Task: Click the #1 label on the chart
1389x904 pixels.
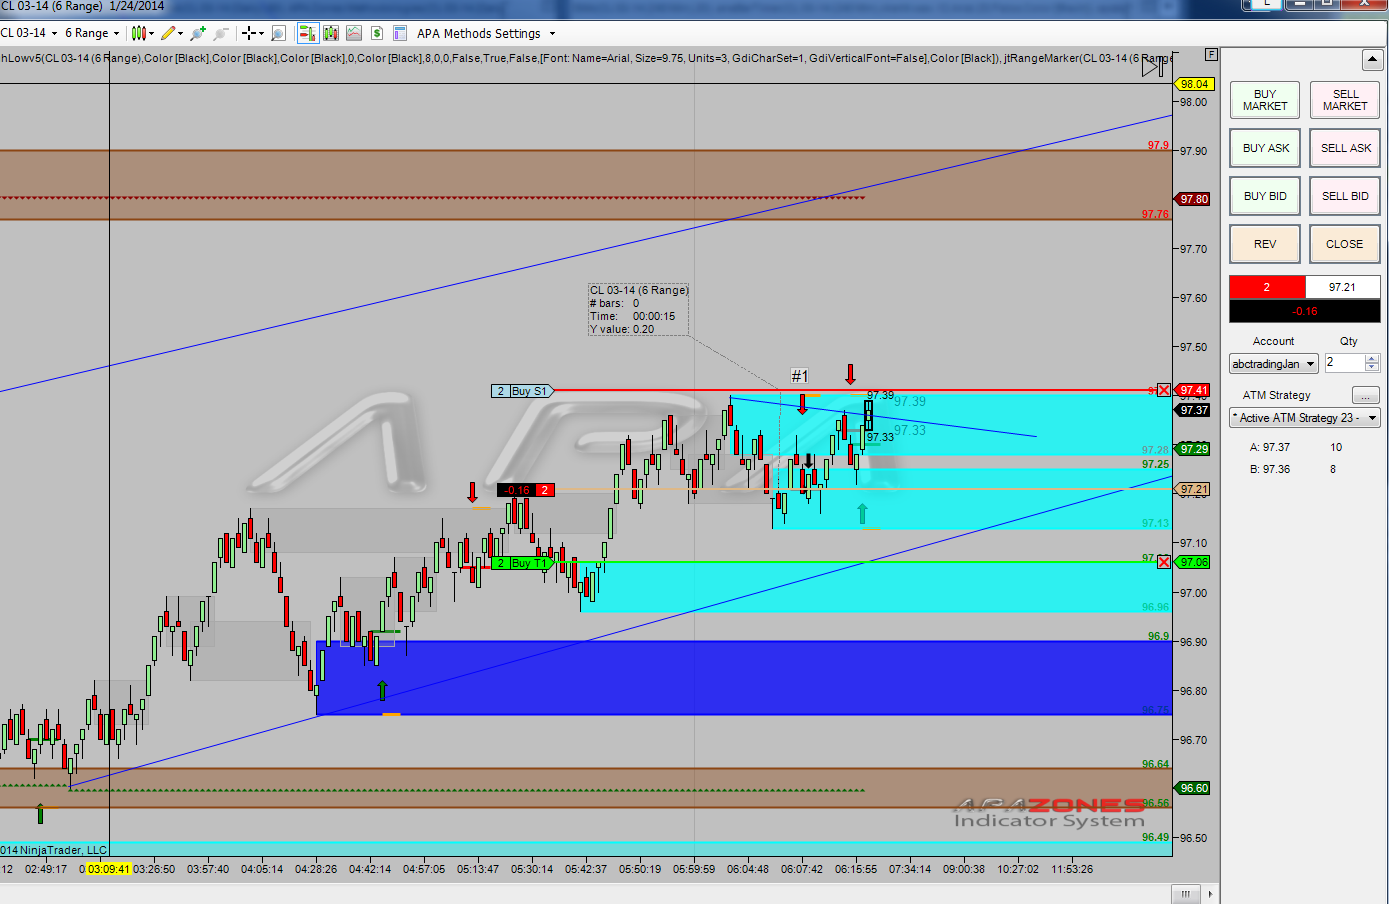Action: click(799, 376)
